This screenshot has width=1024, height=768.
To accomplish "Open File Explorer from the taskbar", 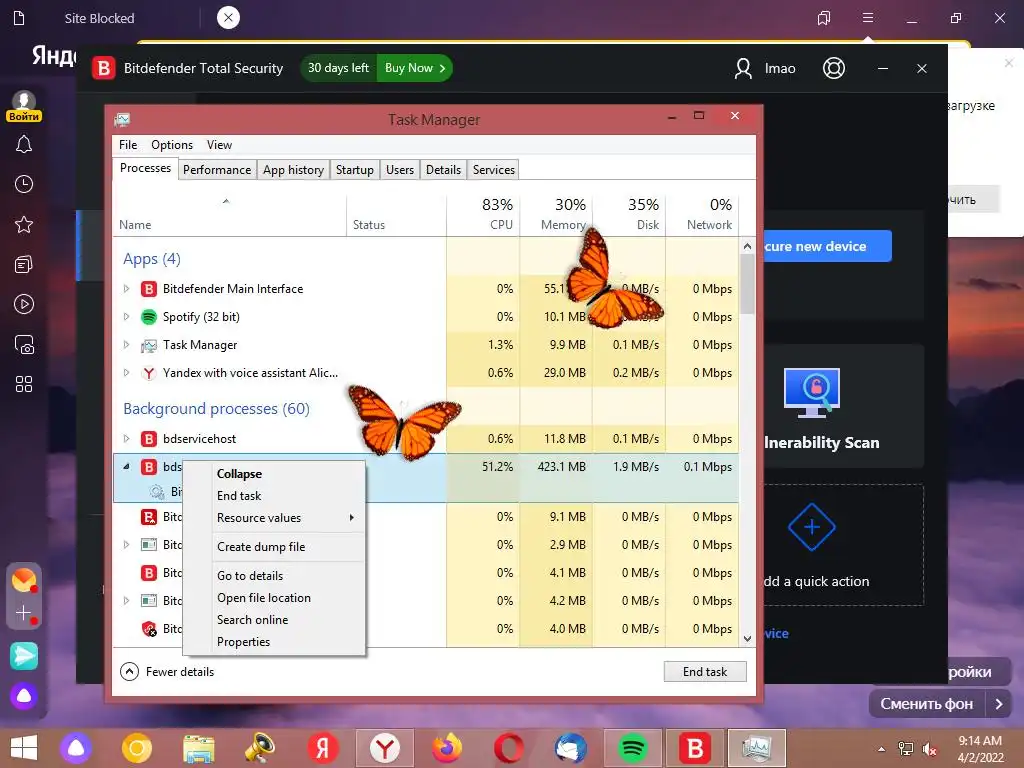I will pos(199,748).
